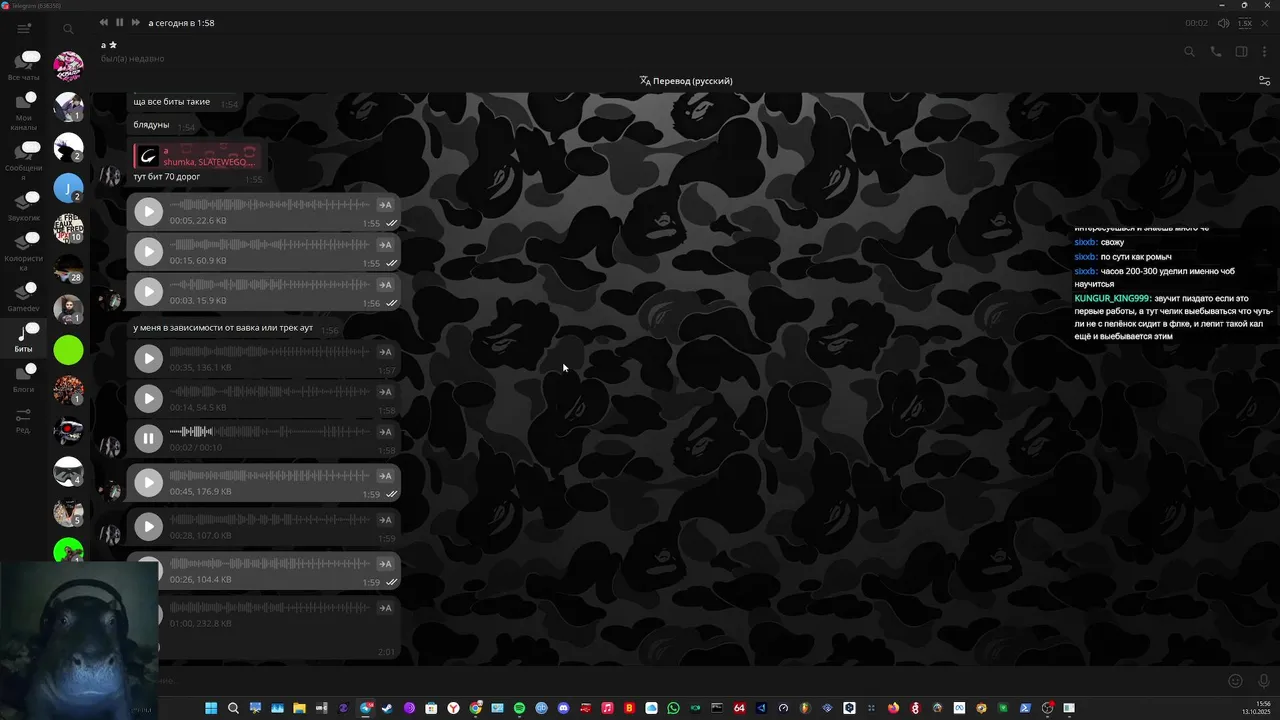Change the 1.5X playback speed
Image resolution: width=1280 pixels, height=720 pixels.
click(1245, 23)
